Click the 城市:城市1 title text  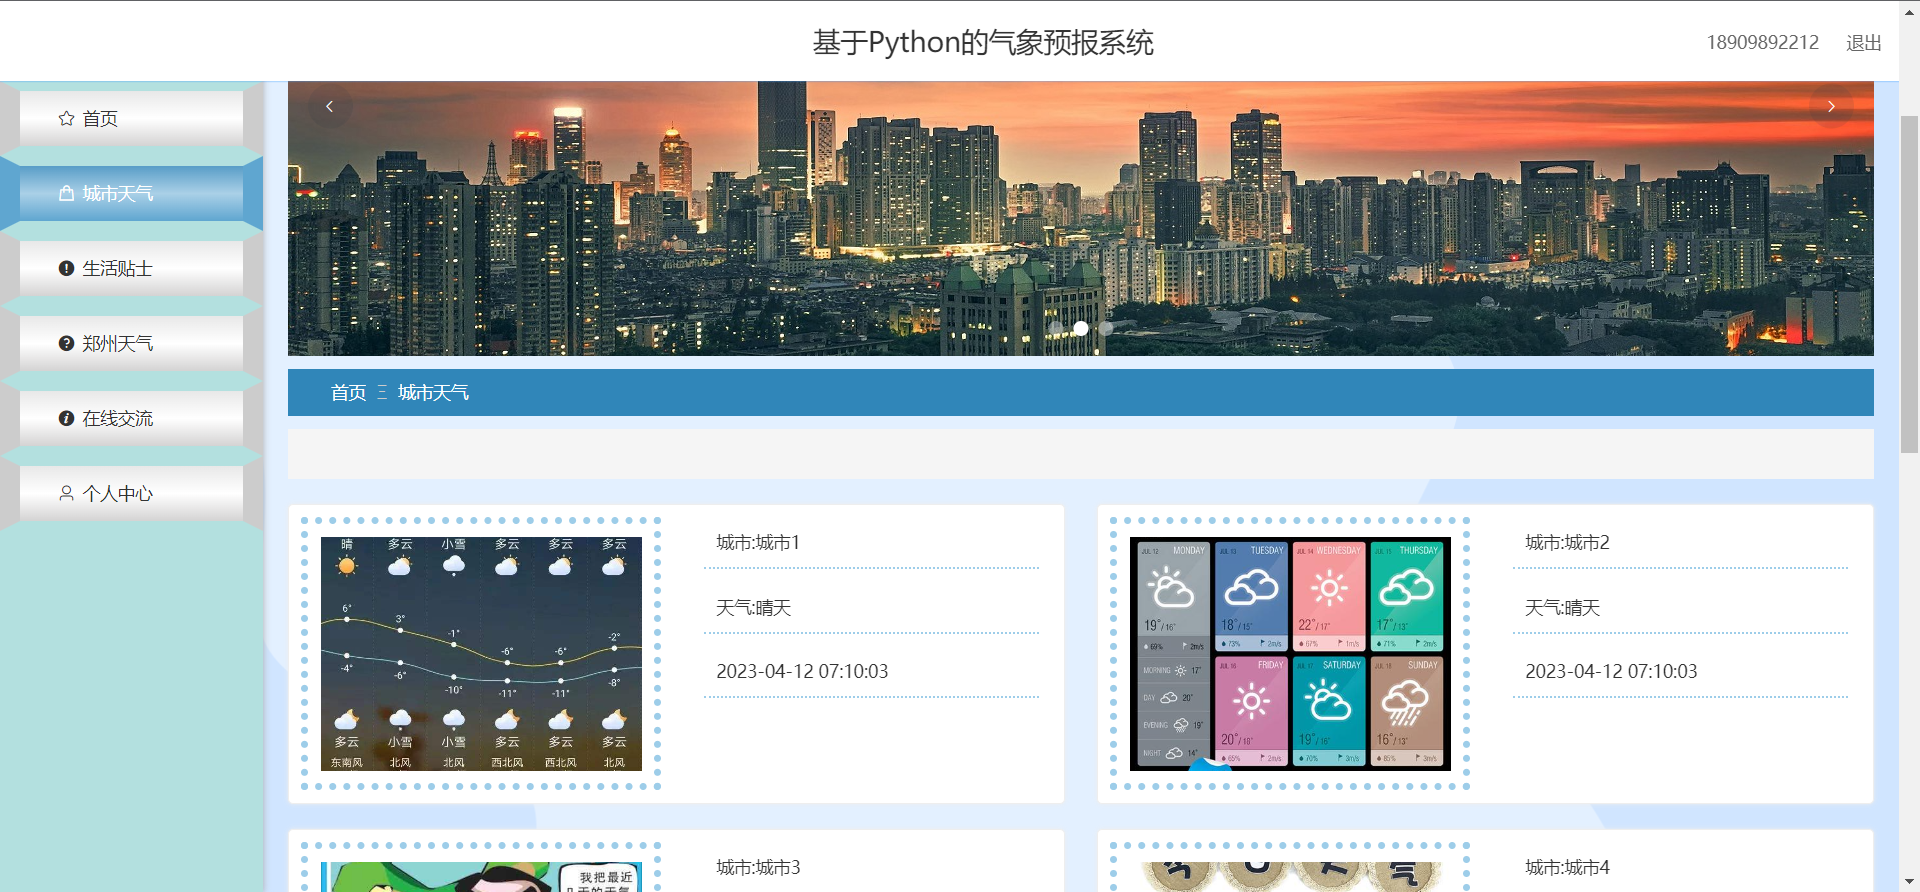(x=758, y=543)
